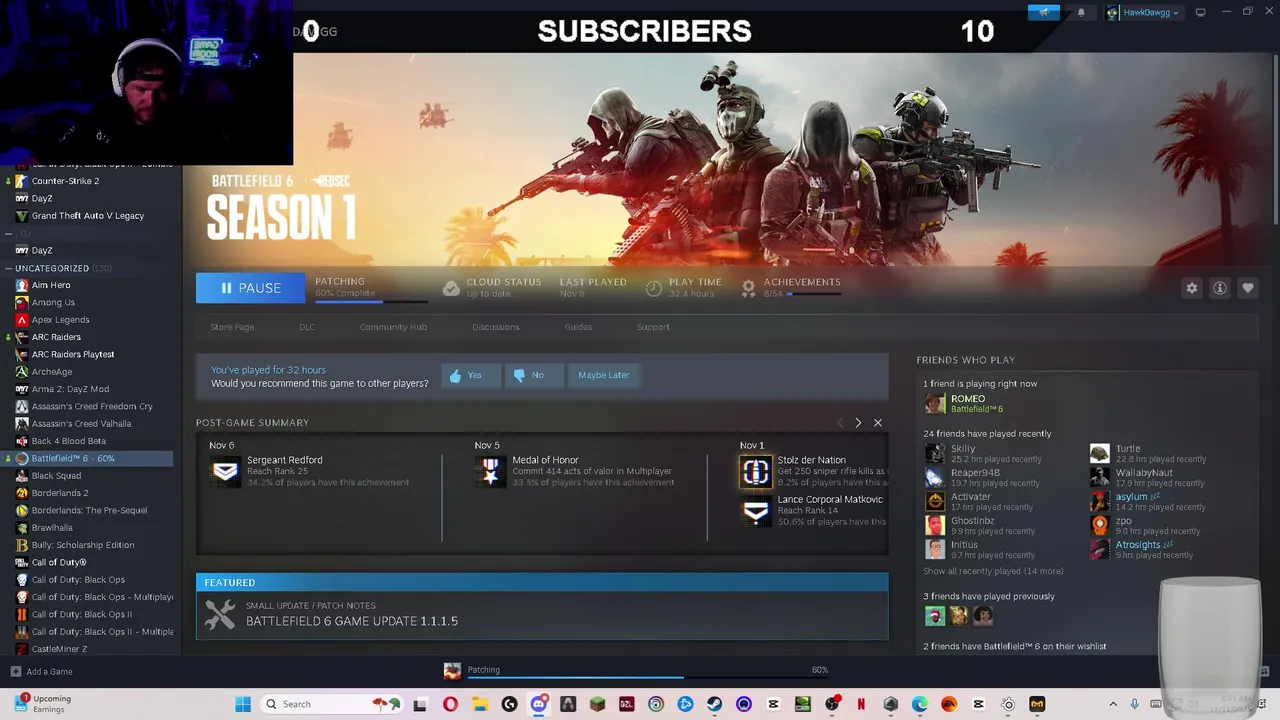Screen dimensions: 1280x720
Task: Click Add a Game plus icon
Action: (15, 672)
